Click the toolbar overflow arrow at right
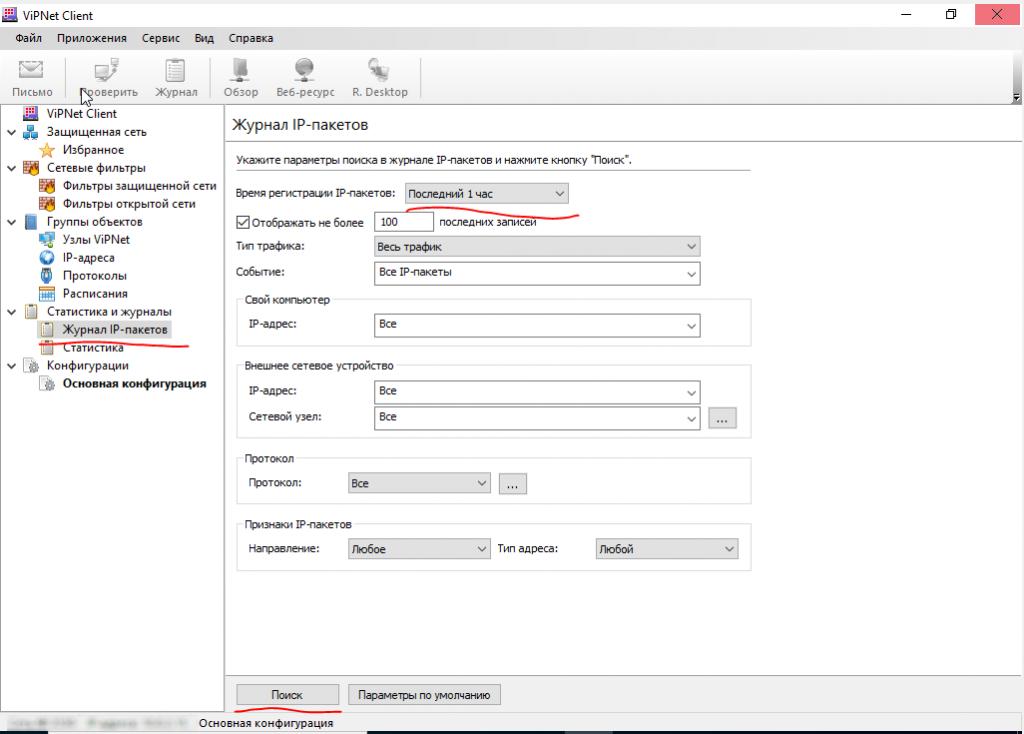 [x=1016, y=97]
